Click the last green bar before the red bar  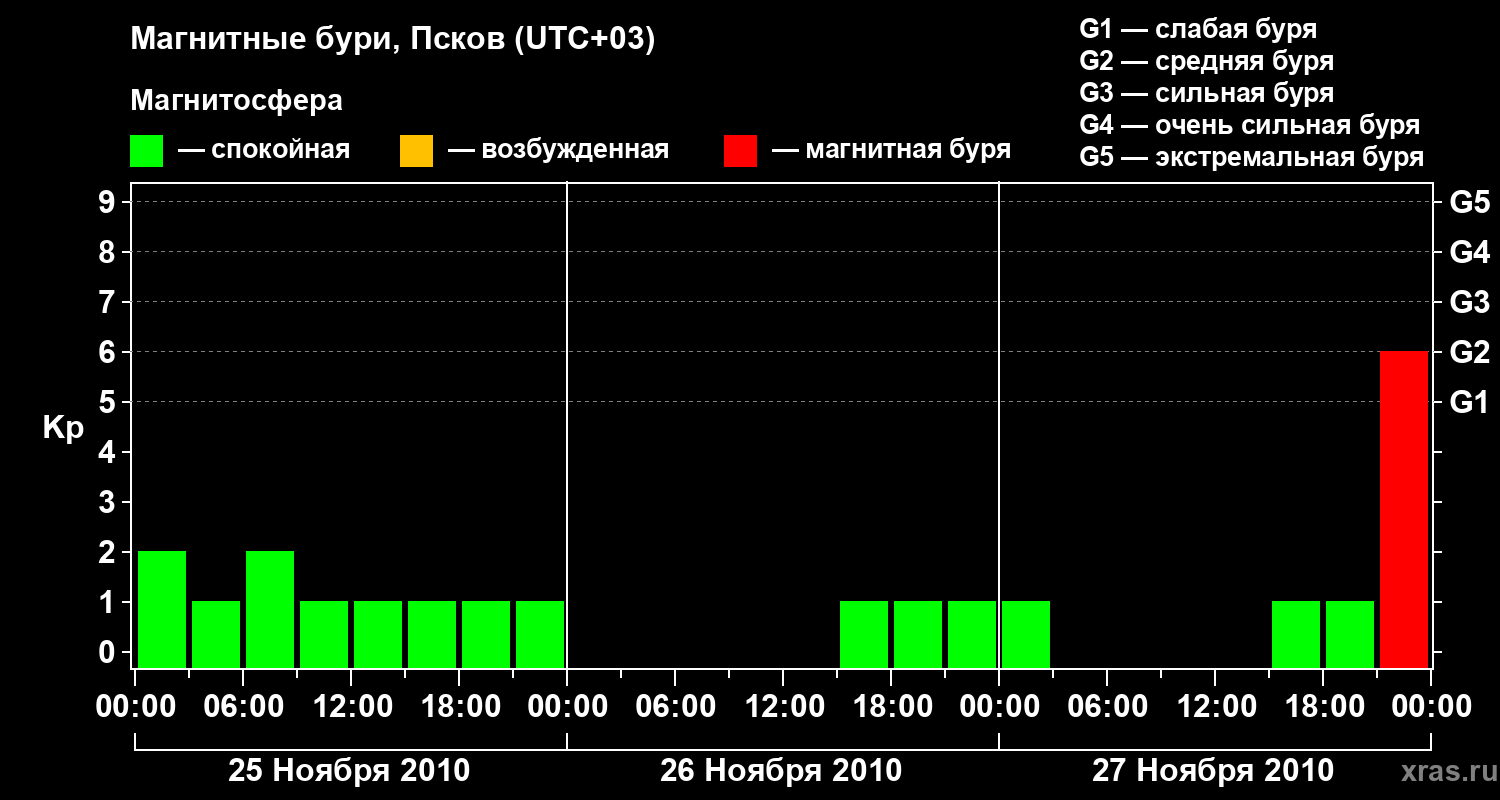[1350, 634]
